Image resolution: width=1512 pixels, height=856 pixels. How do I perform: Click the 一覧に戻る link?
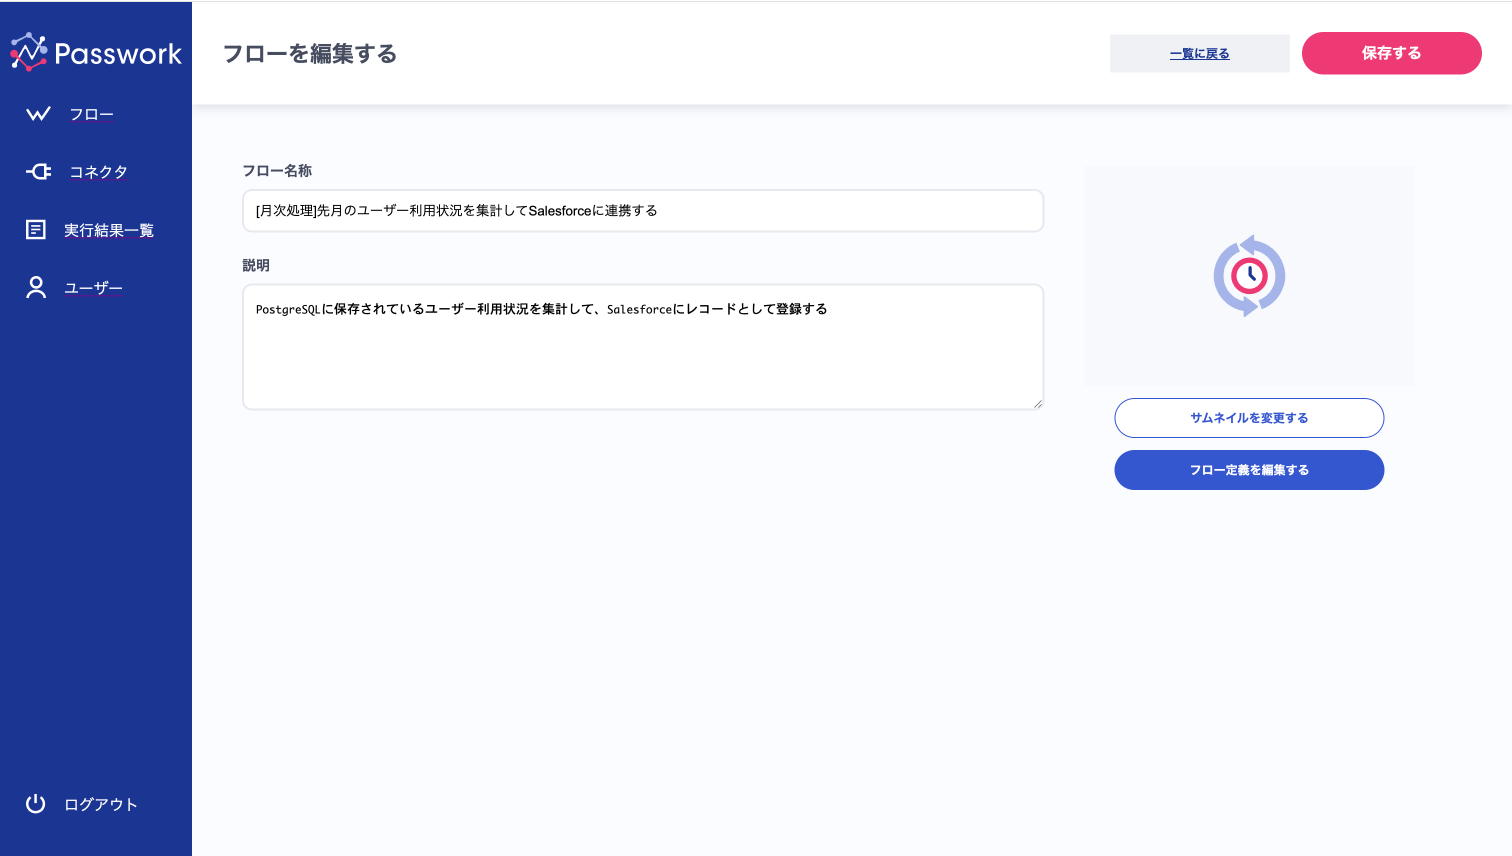[1199, 54]
